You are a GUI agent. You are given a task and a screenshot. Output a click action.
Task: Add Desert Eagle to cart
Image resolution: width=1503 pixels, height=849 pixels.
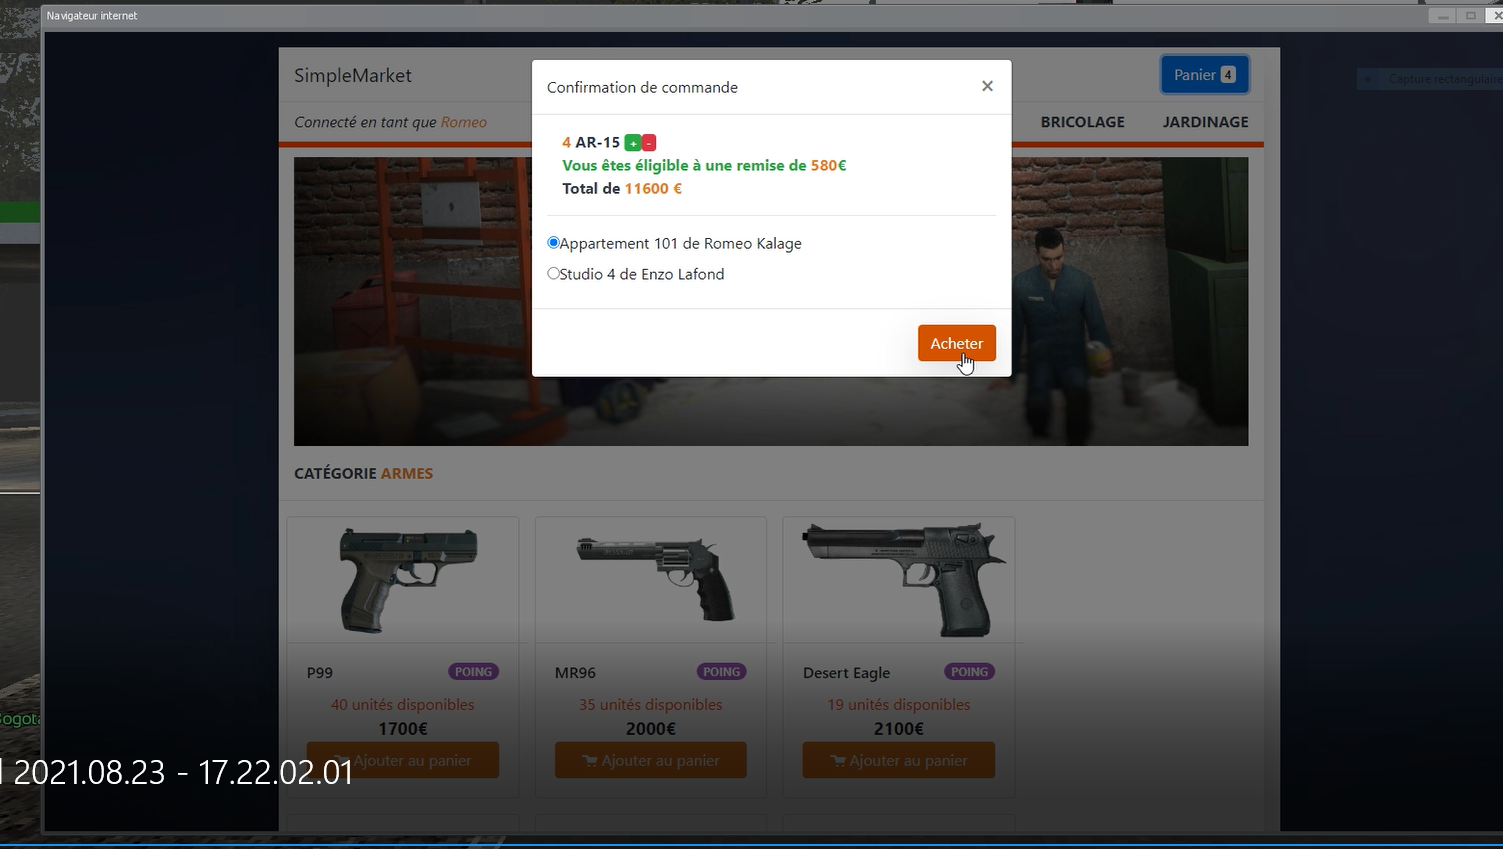[x=899, y=760]
